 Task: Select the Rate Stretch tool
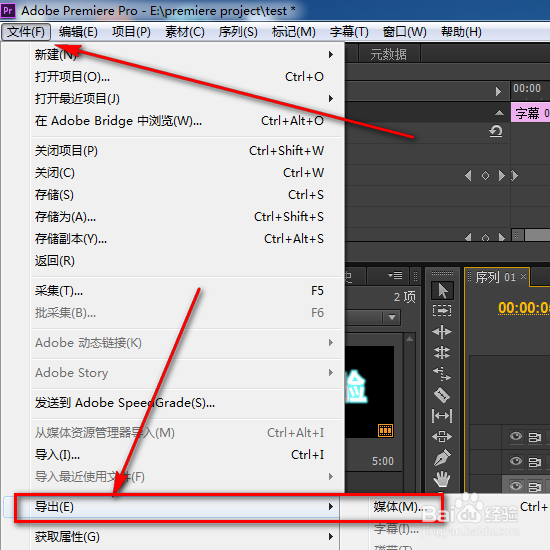click(x=442, y=374)
